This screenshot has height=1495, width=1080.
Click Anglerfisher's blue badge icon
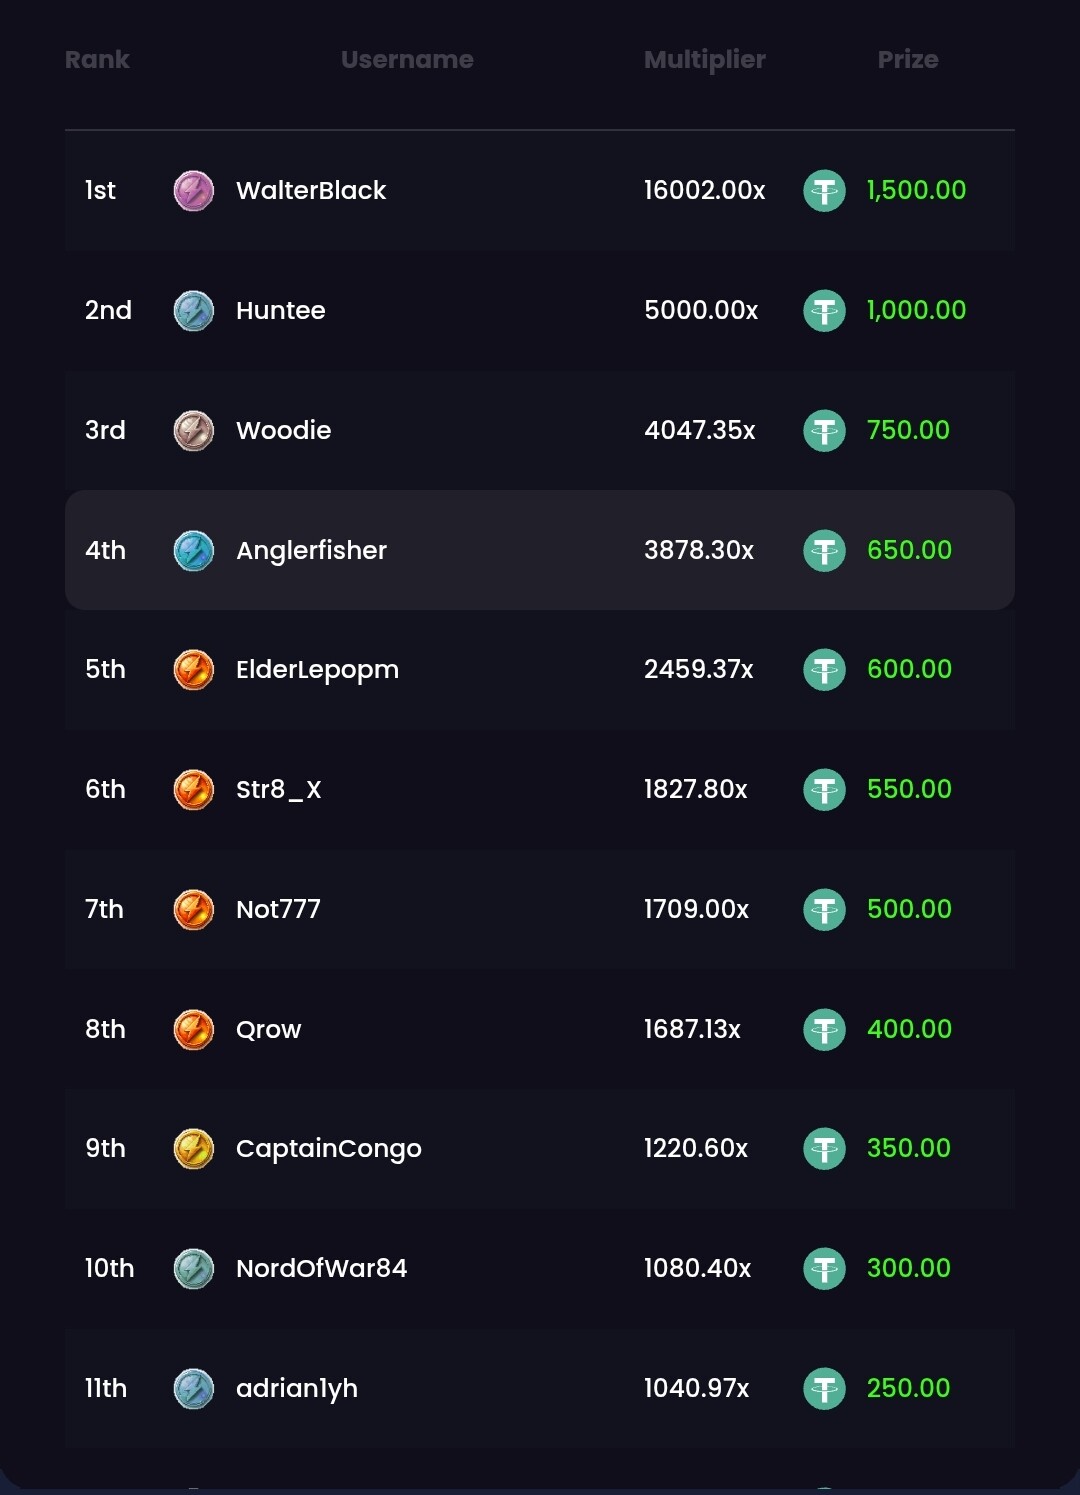coord(194,551)
